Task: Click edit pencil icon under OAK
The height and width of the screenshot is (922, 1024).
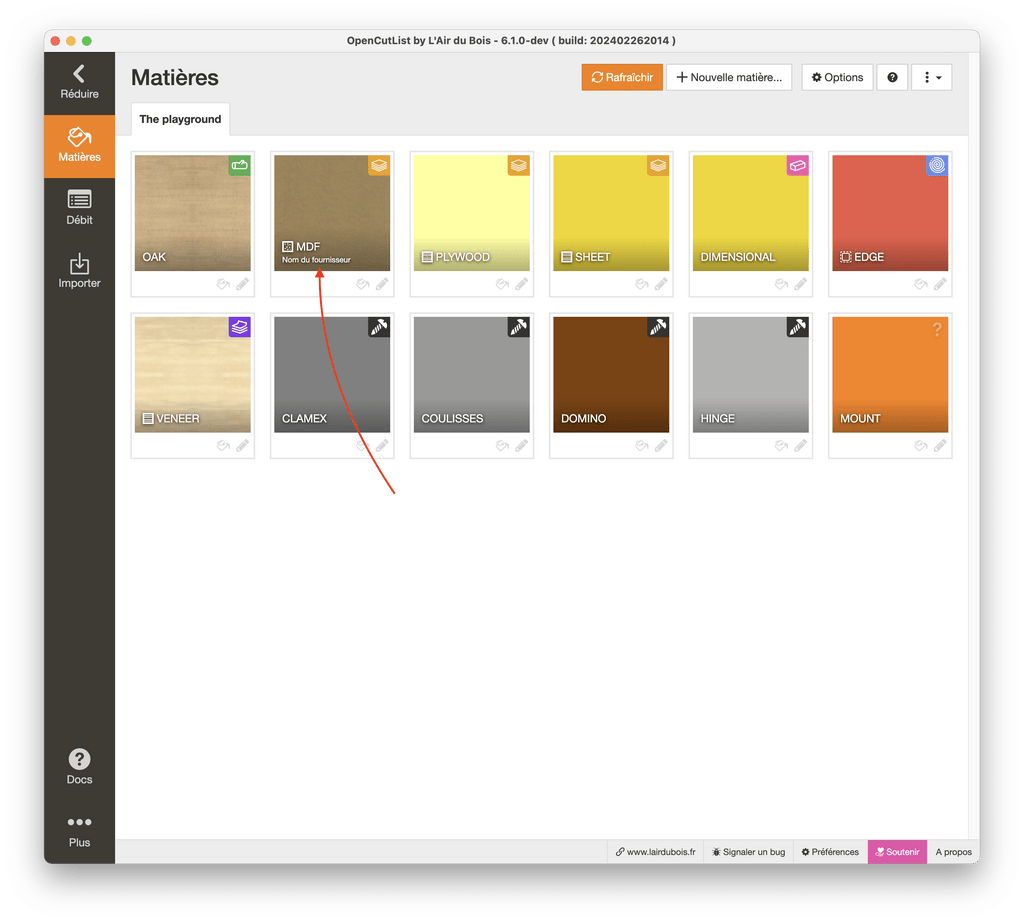Action: tap(242, 284)
